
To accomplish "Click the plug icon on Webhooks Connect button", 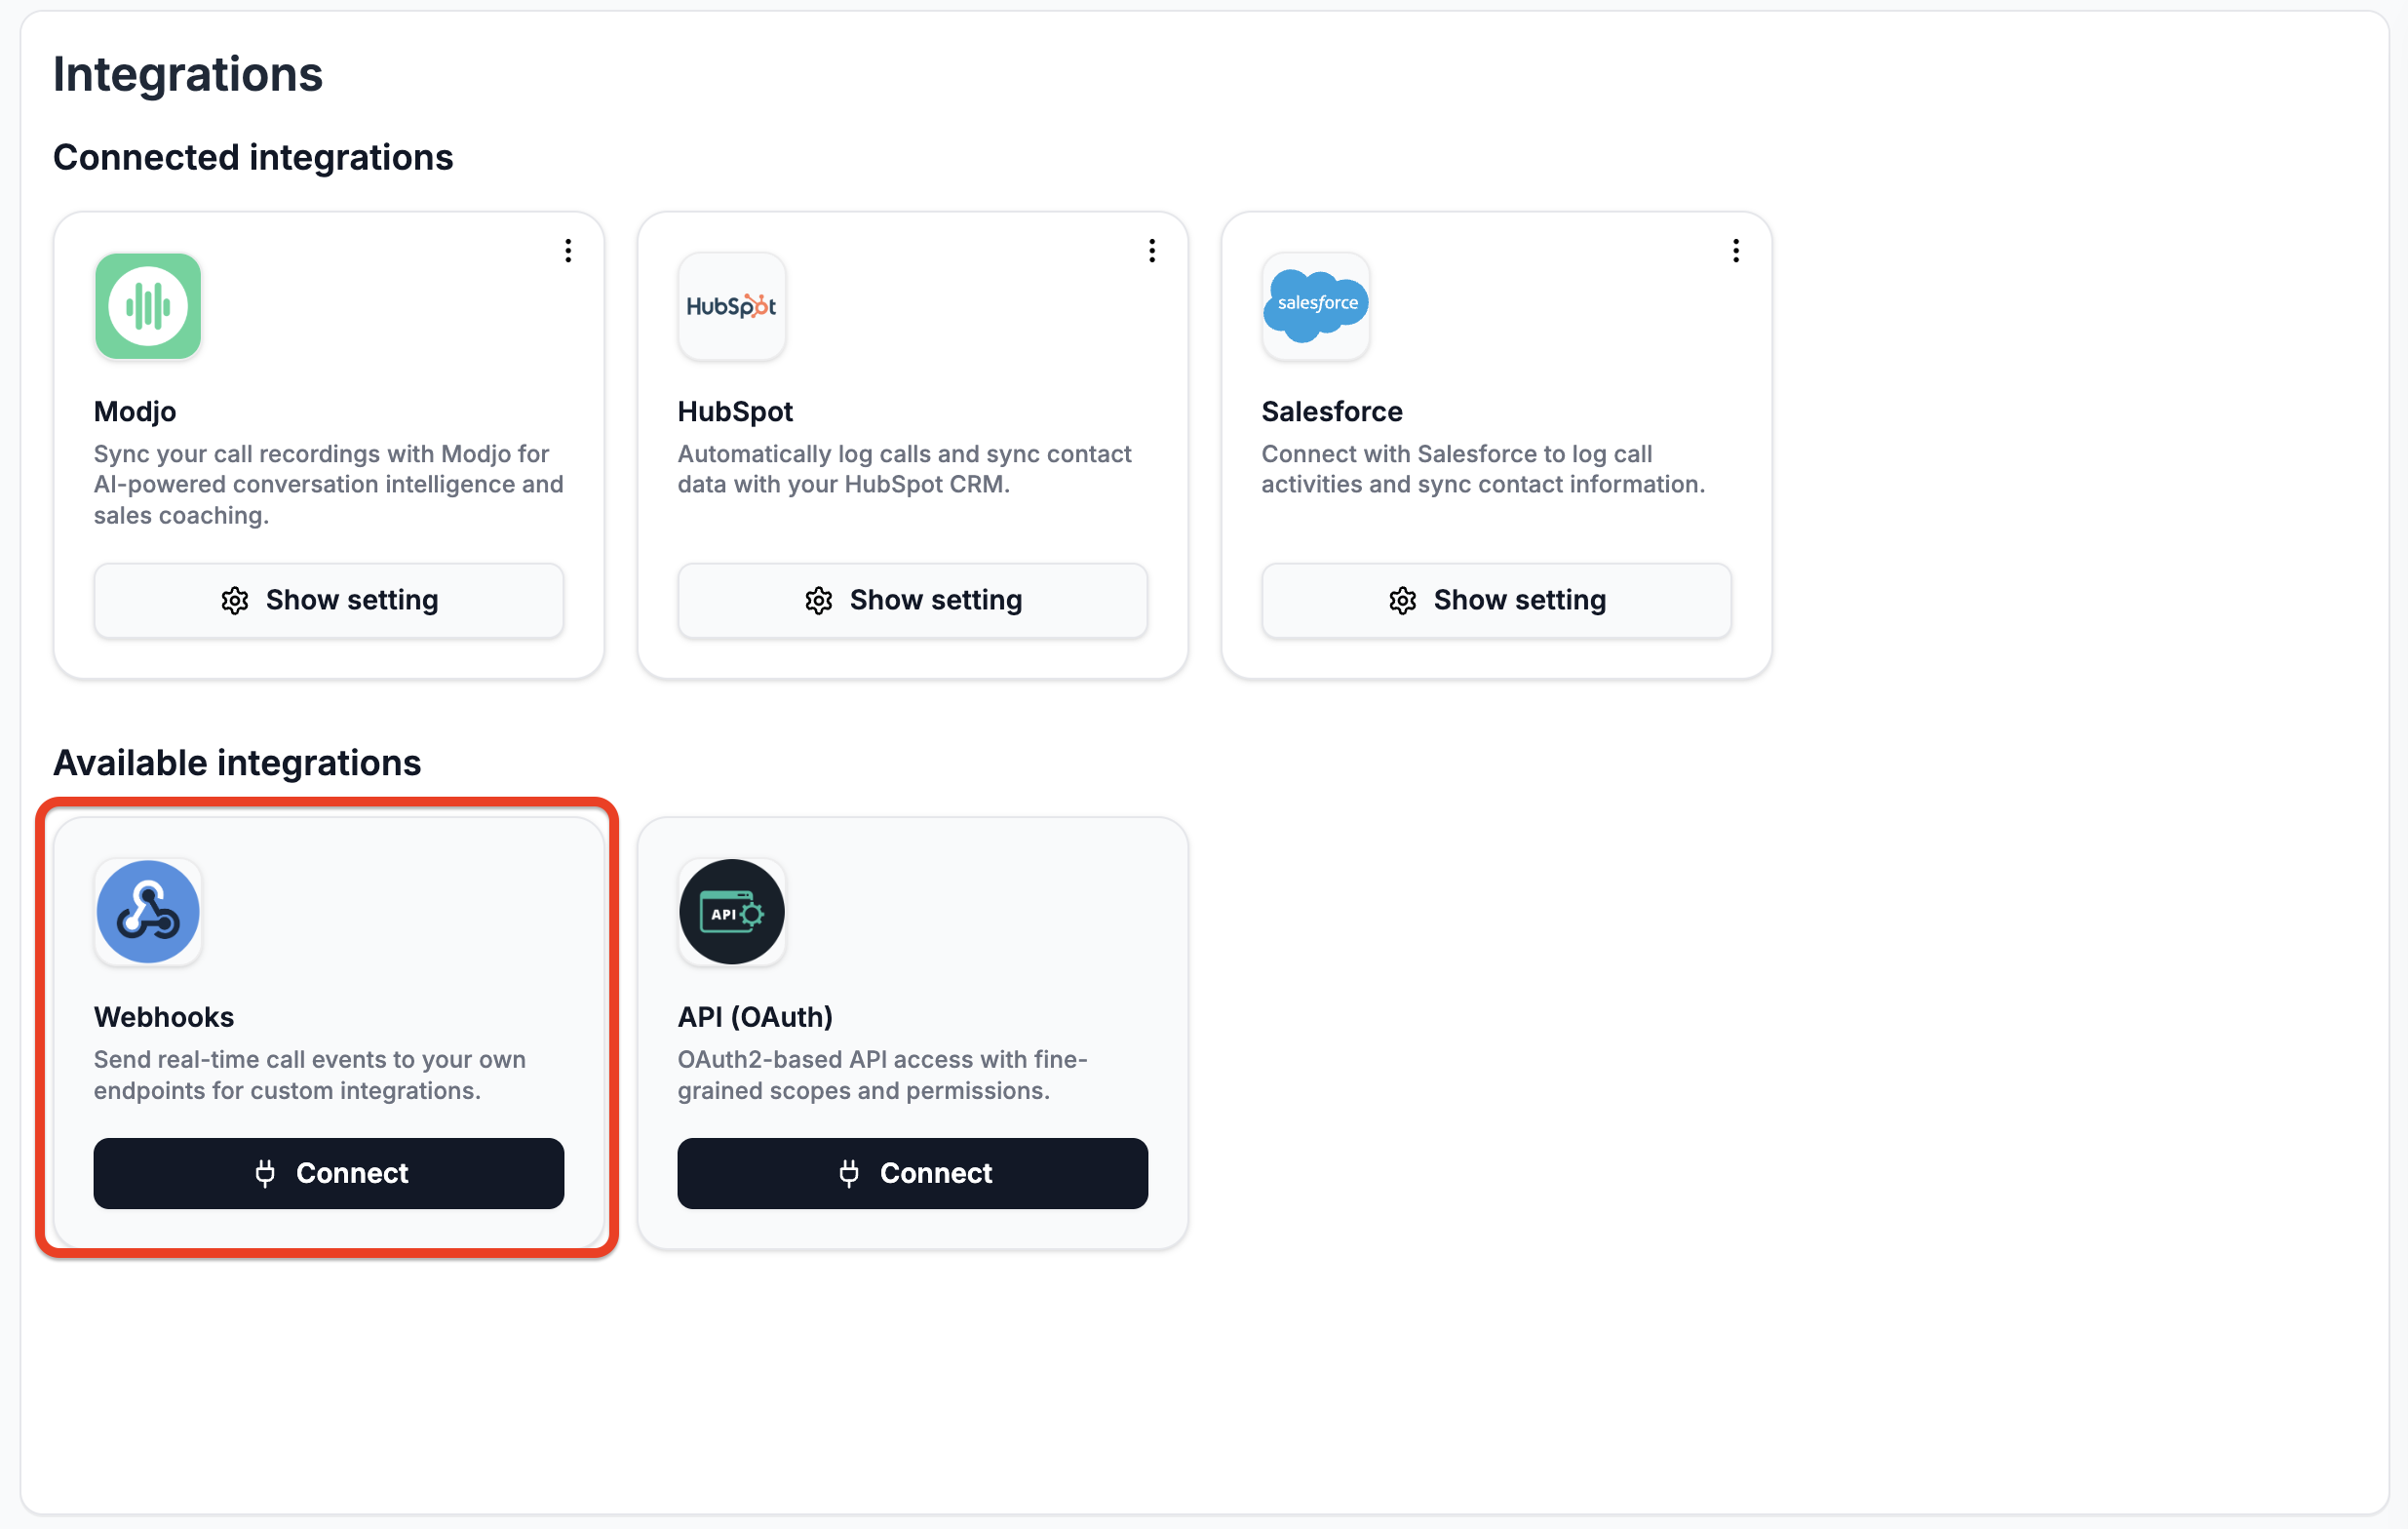I will pyautogui.click(x=266, y=1173).
